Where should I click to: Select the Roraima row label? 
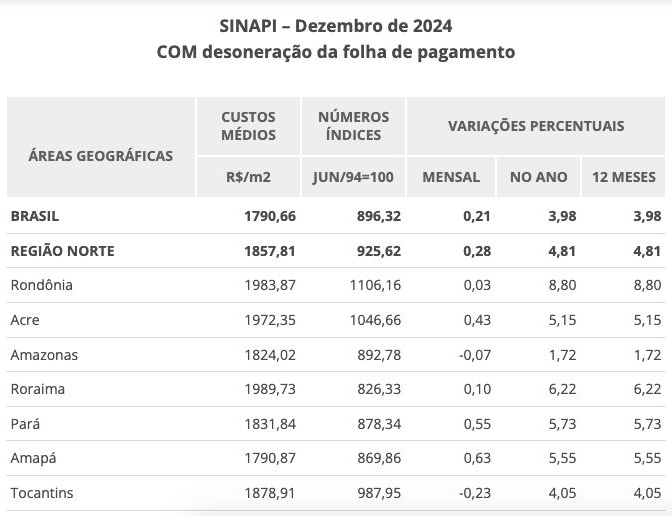click(38, 389)
